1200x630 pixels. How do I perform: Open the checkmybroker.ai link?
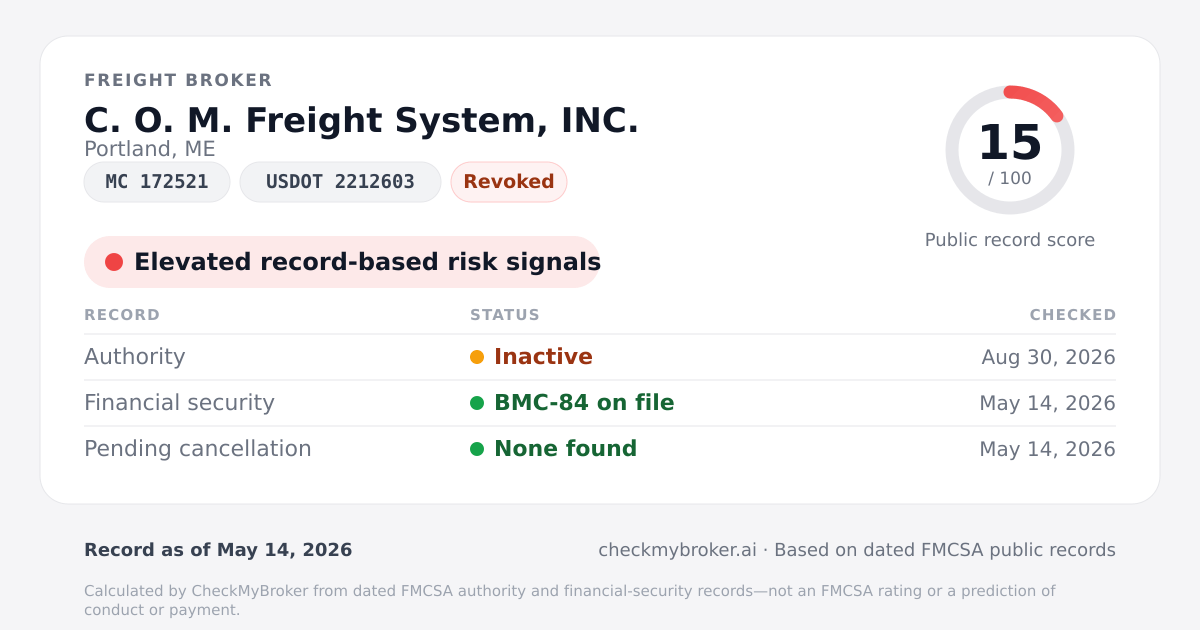coord(677,550)
